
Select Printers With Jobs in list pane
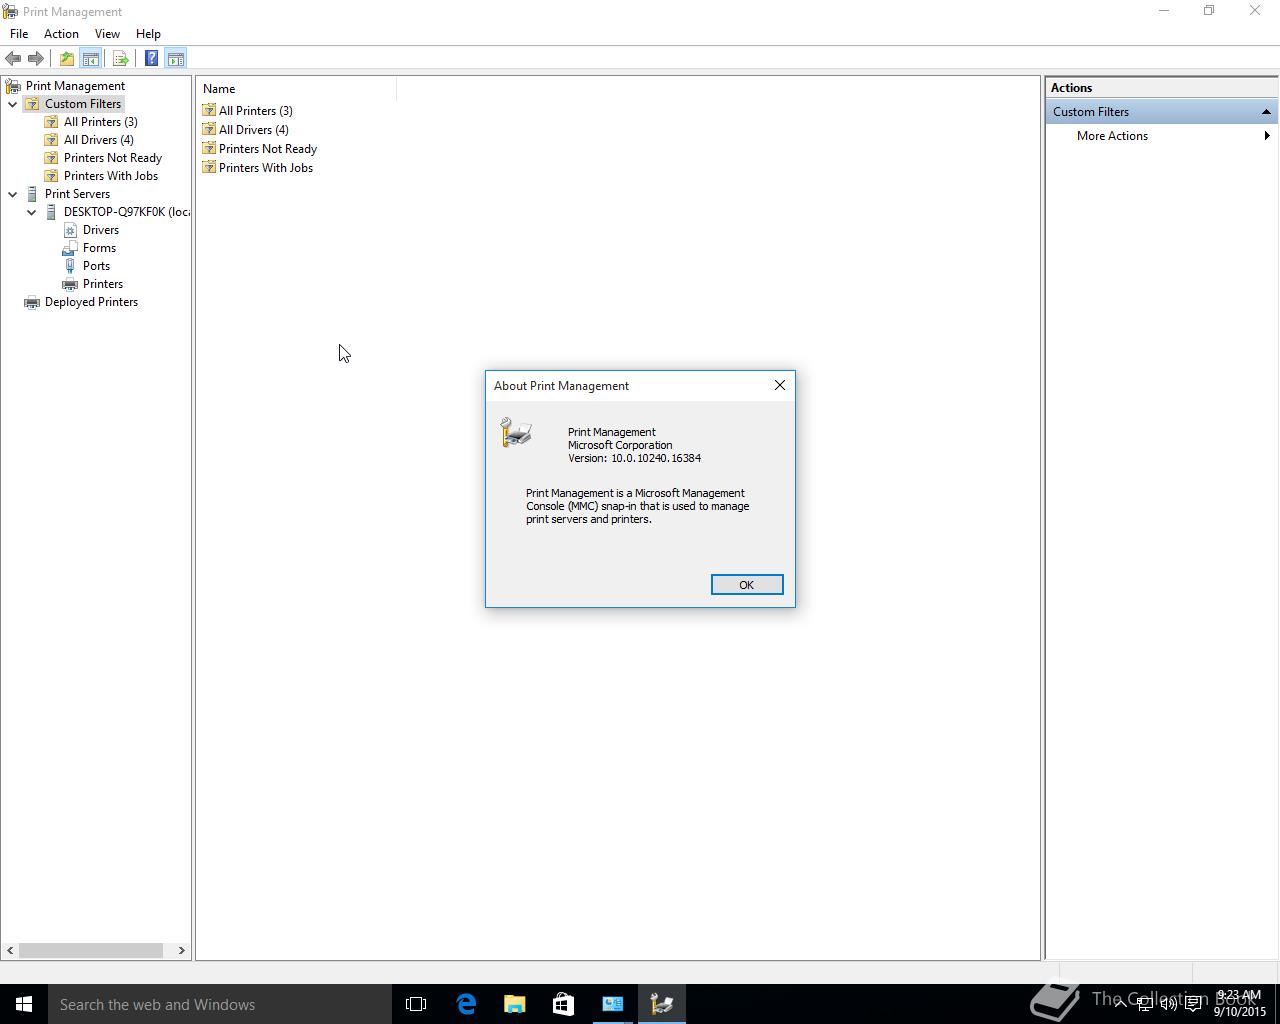tap(266, 168)
